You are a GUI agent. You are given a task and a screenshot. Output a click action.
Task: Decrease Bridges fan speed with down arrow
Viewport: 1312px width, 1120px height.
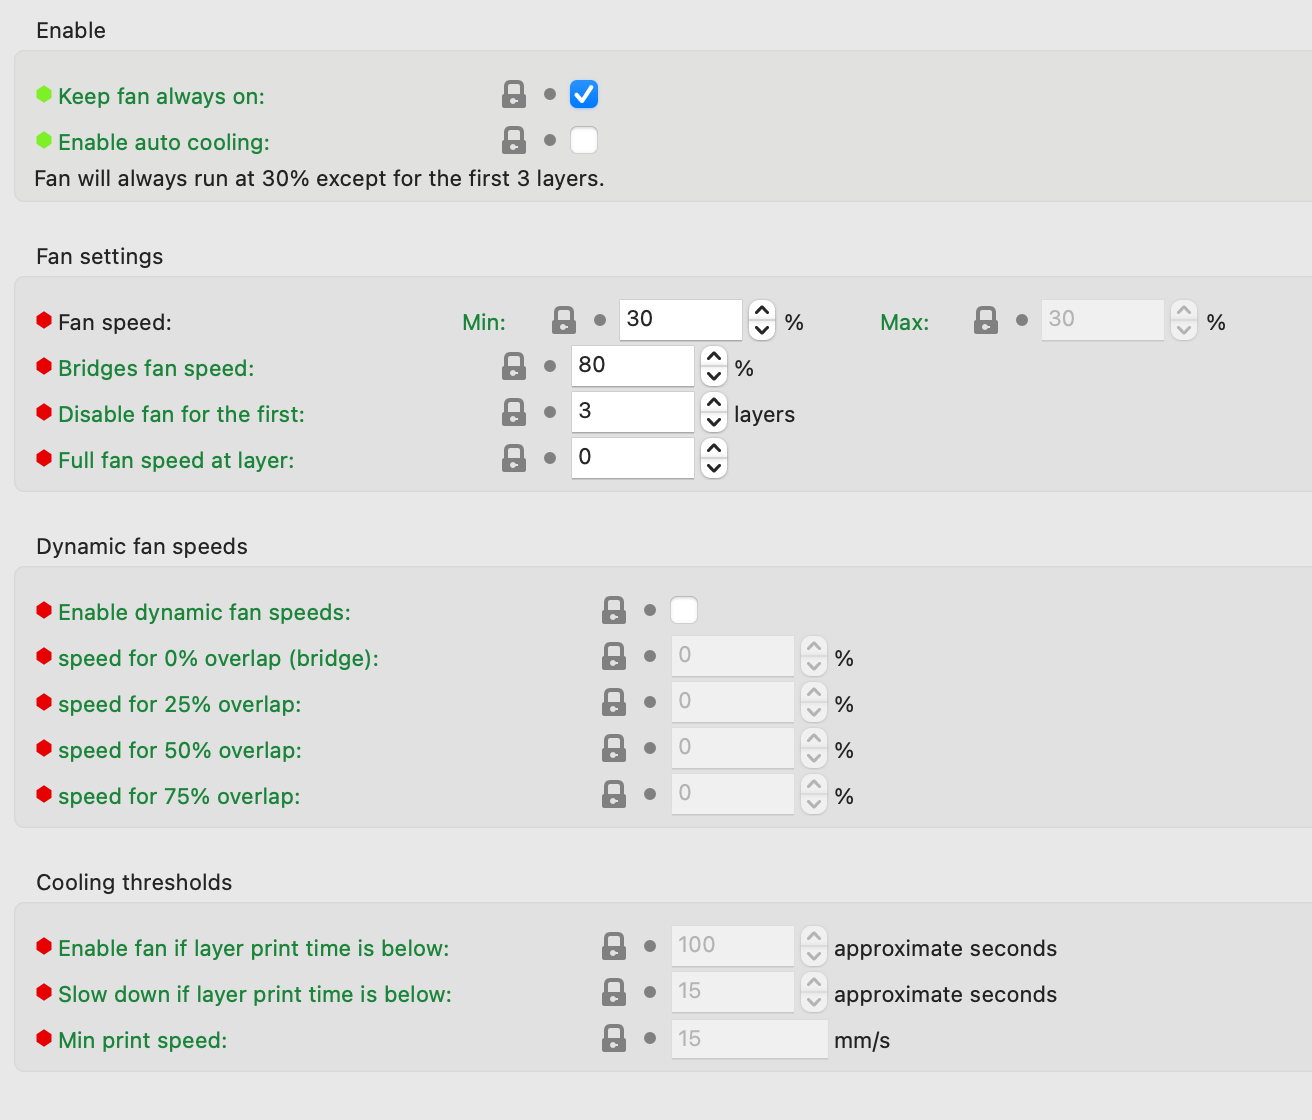(x=714, y=377)
